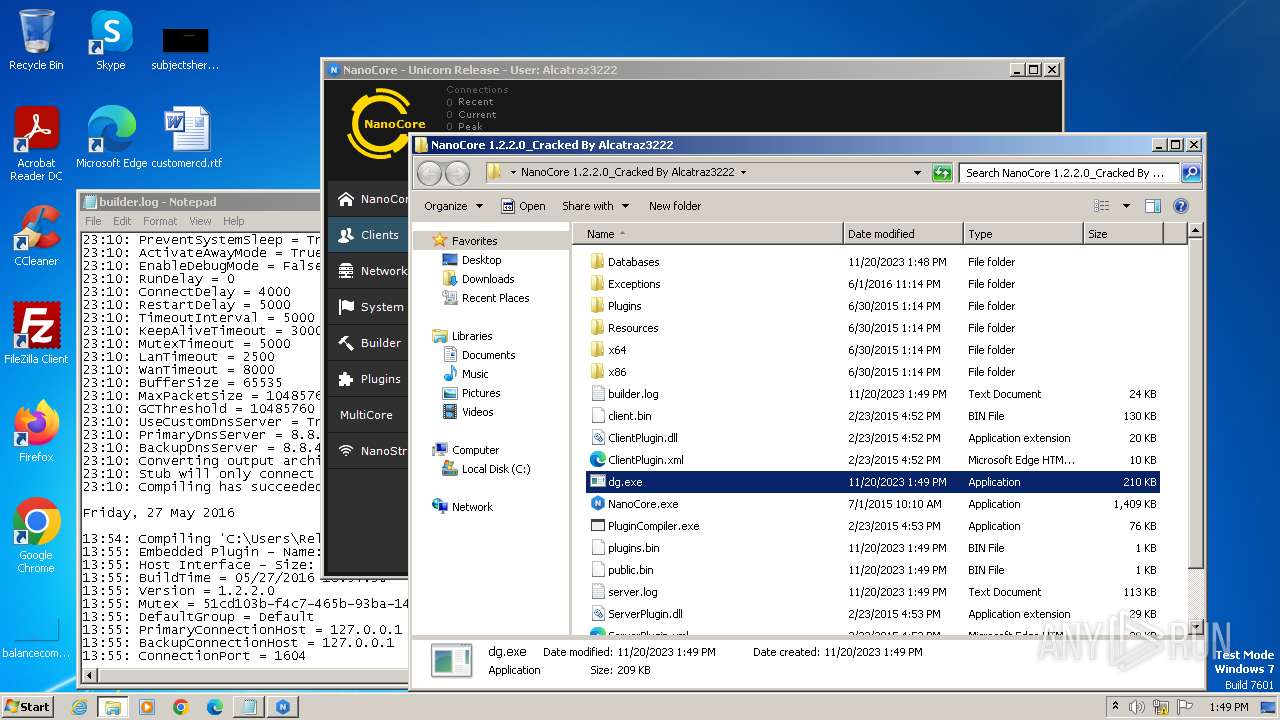The image size is (1280, 720).
Task: Toggle the preview pane
Action: pos(1153,206)
